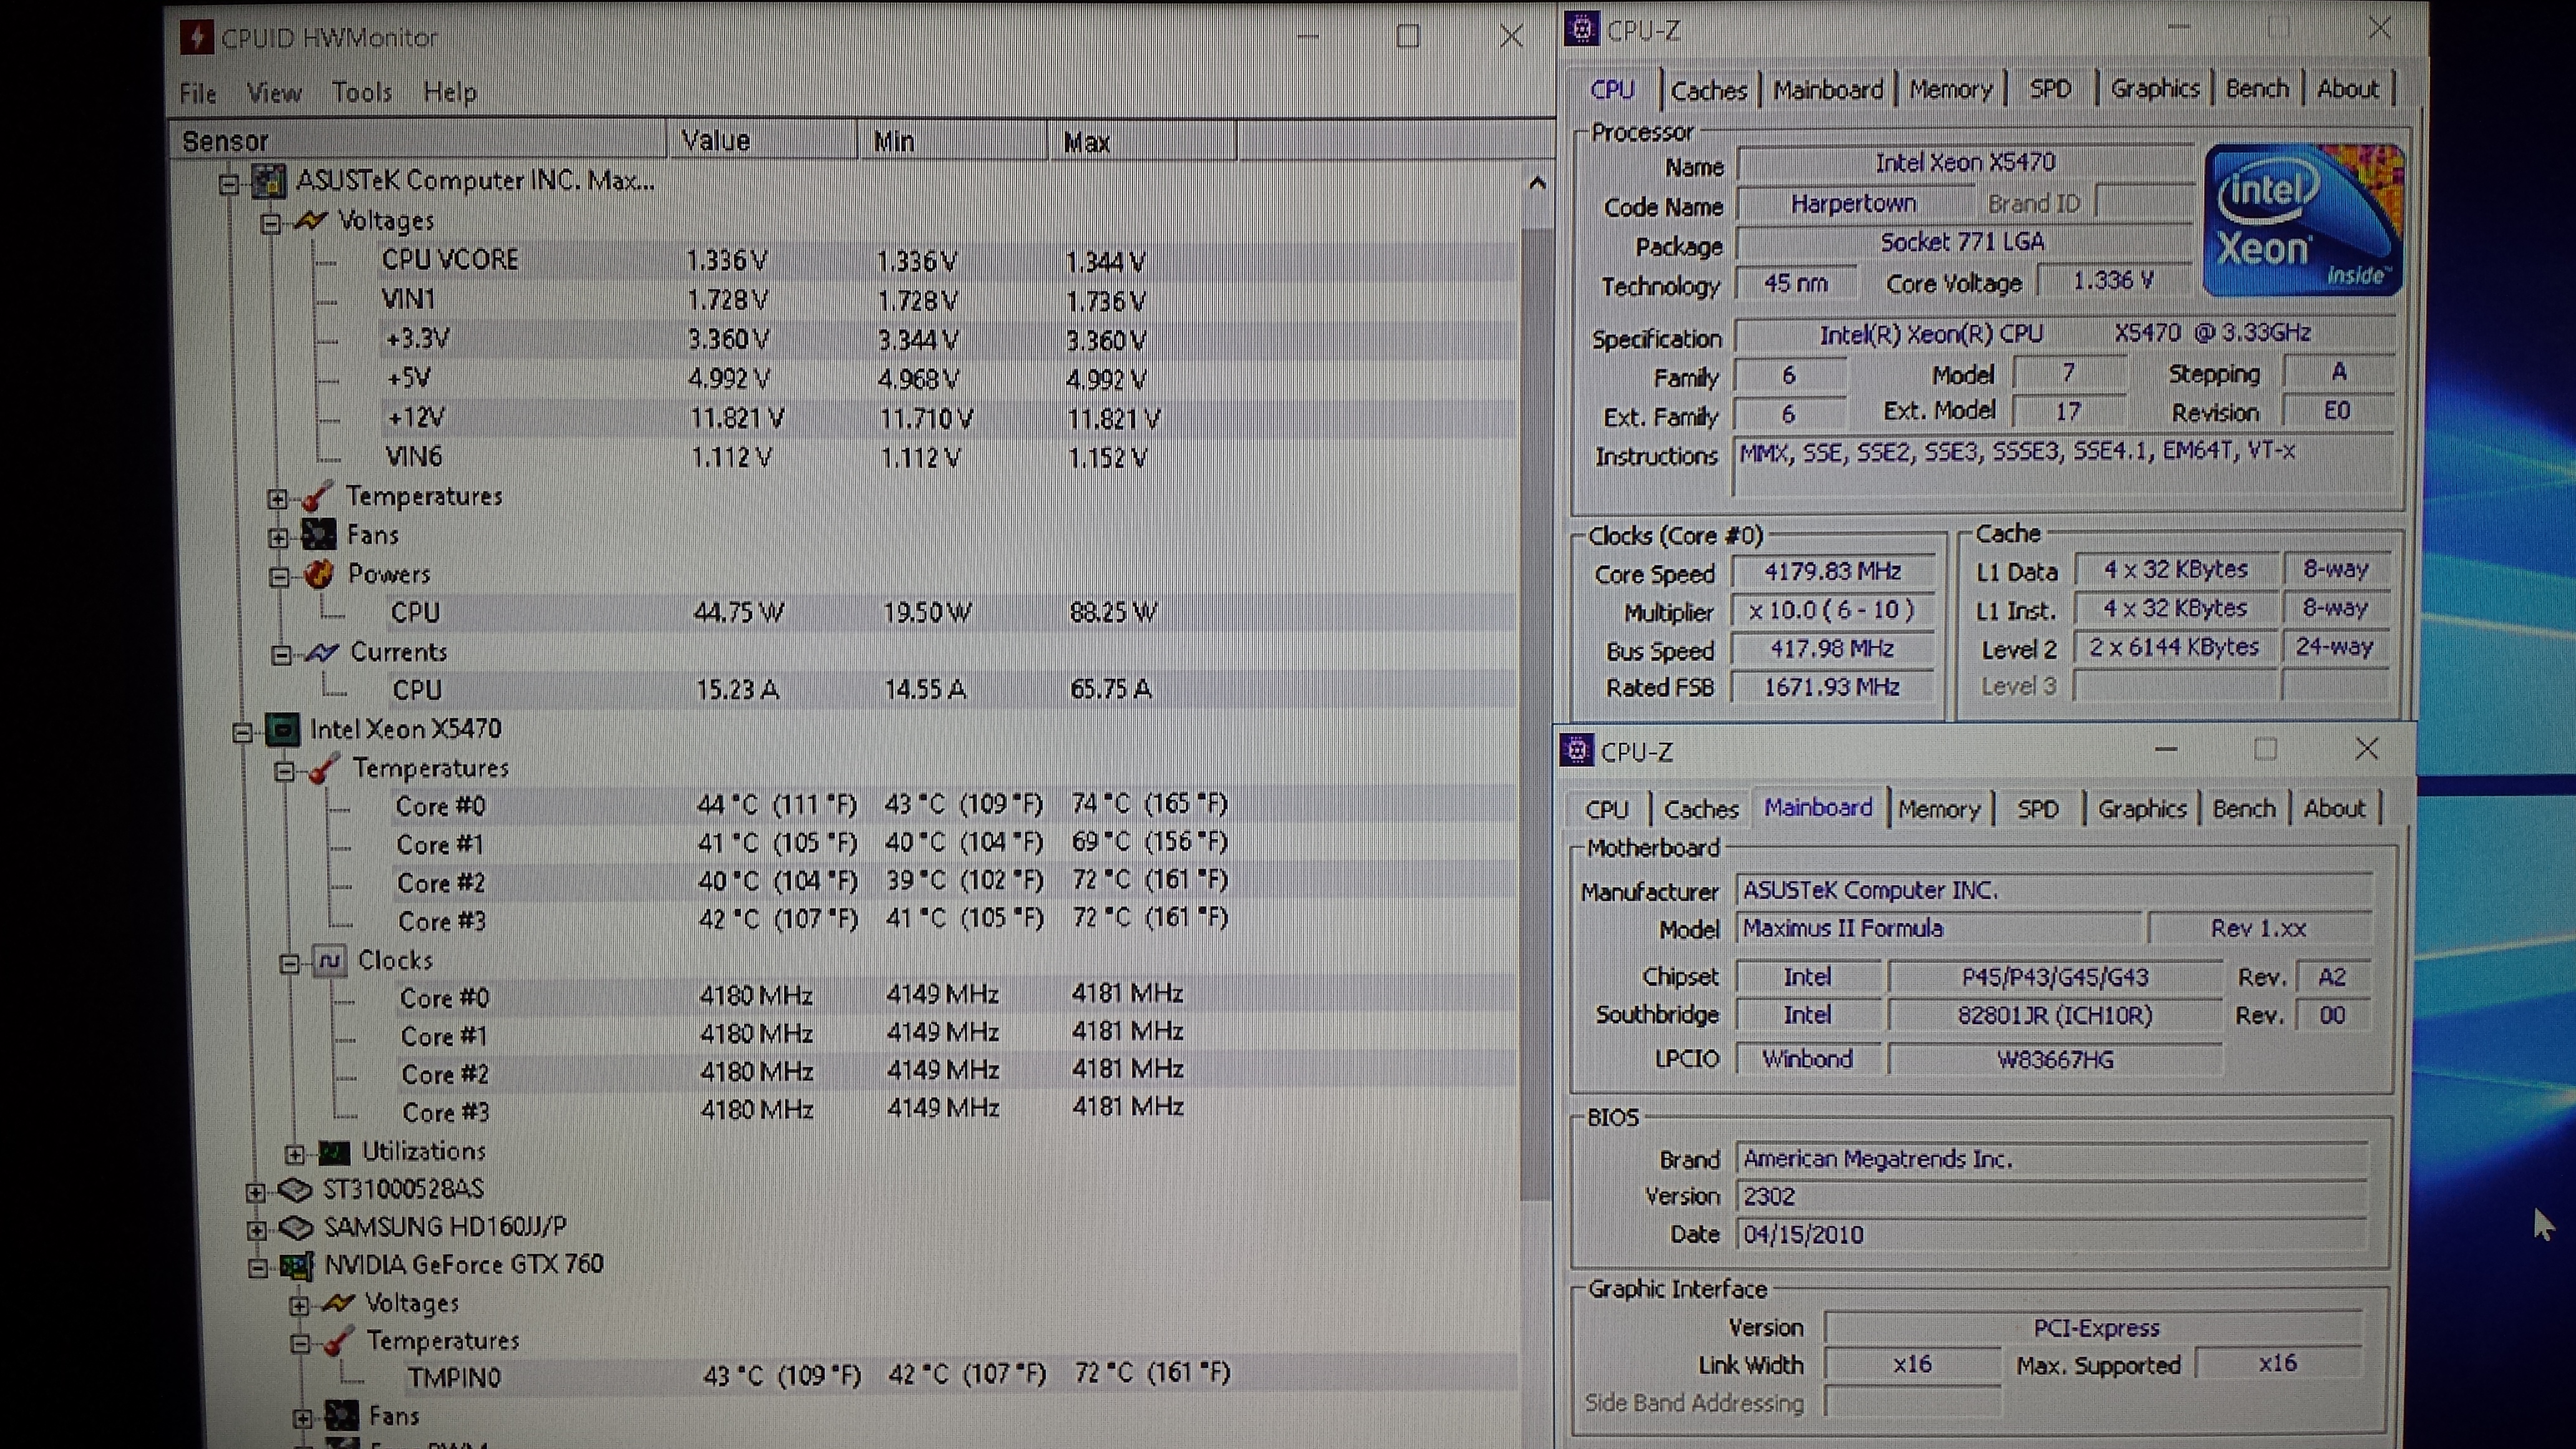Click the lower CPU-Z window title icon

point(1577,750)
